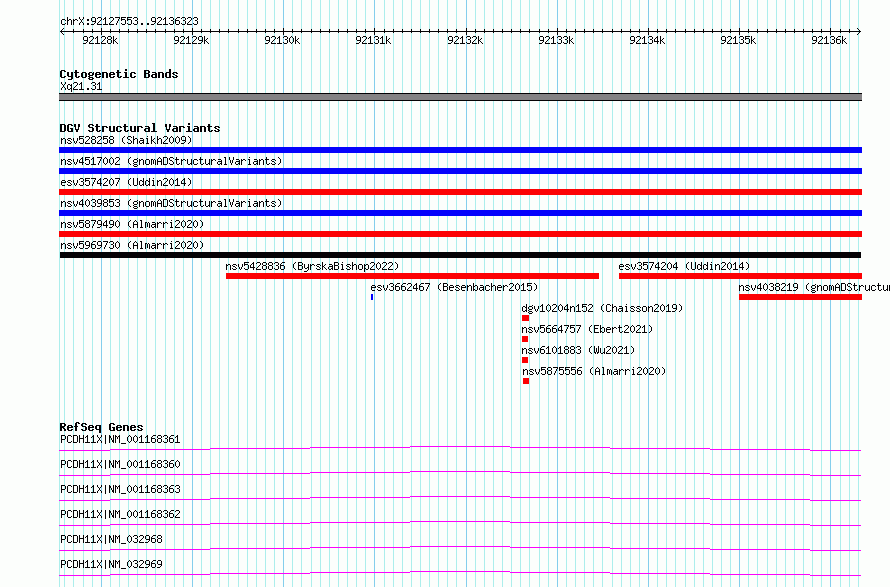Click the 92130k position on the ruler
Image resolution: width=890 pixels, height=587 pixels.
[282, 40]
